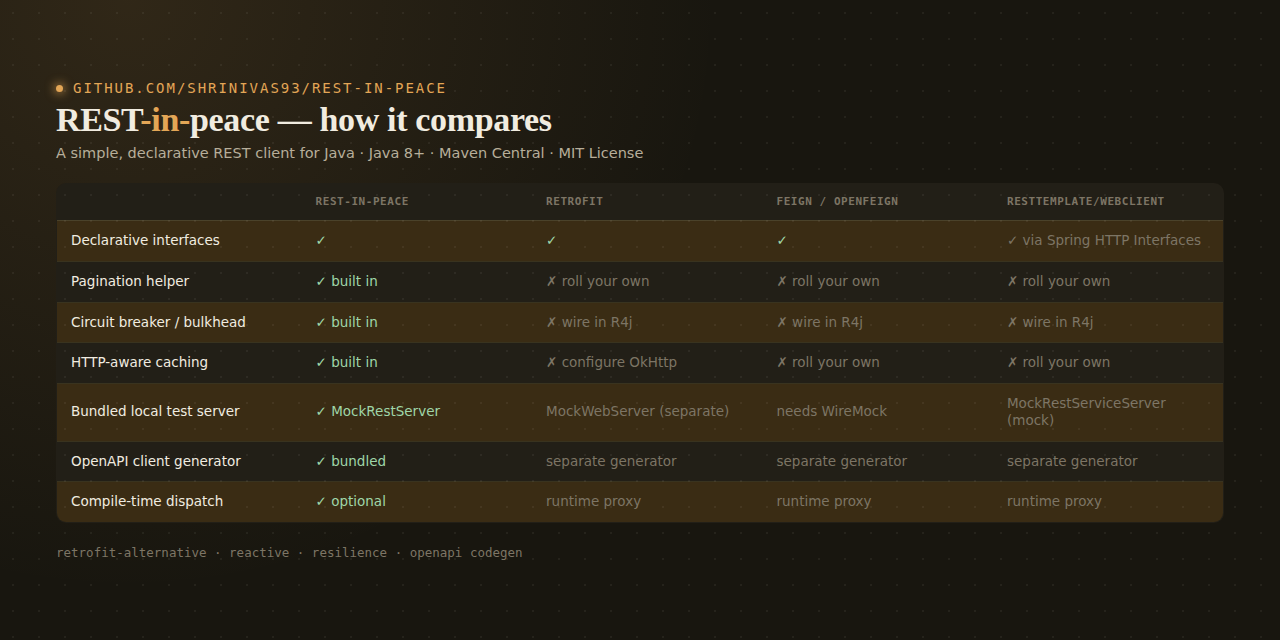Click Feign checkmark in Declarative interfaces row
Image resolution: width=1280 pixels, height=640 pixels.
click(782, 240)
